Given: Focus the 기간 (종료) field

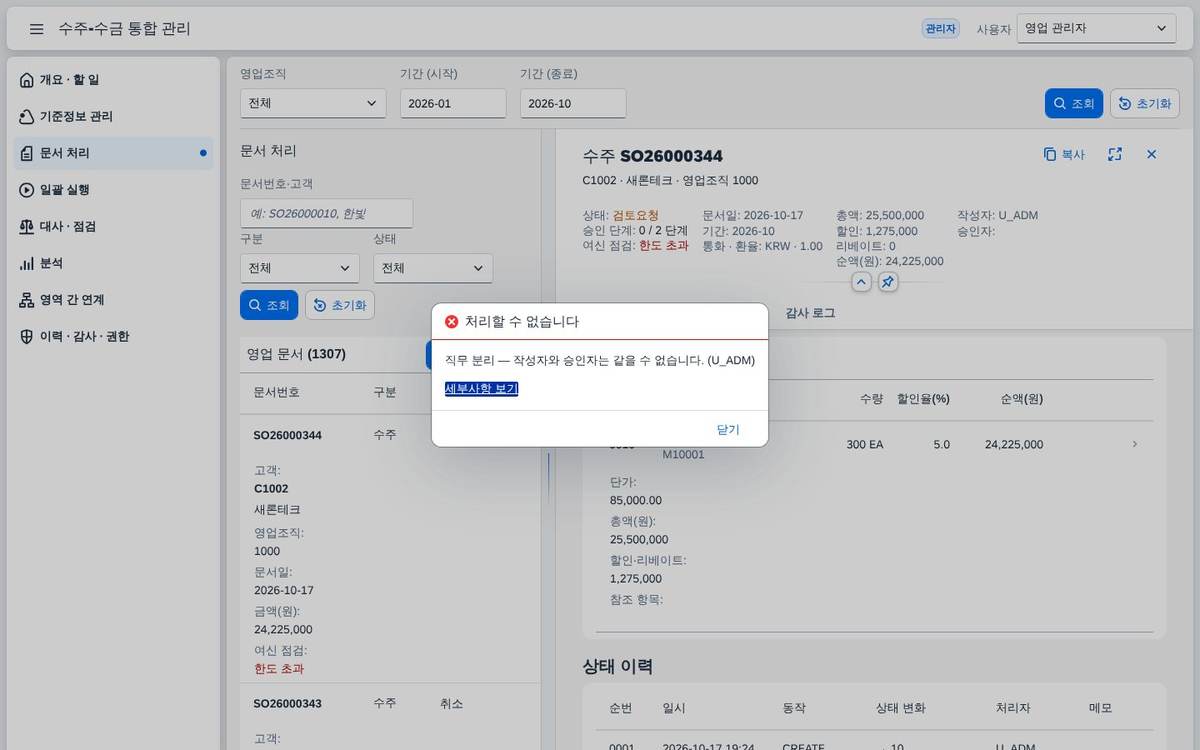Looking at the screenshot, I should click(x=573, y=103).
